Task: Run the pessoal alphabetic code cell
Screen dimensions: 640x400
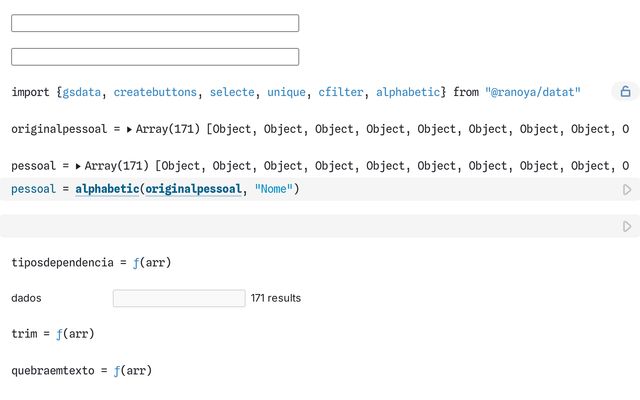Action: pyautogui.click(x=627, y=190)
